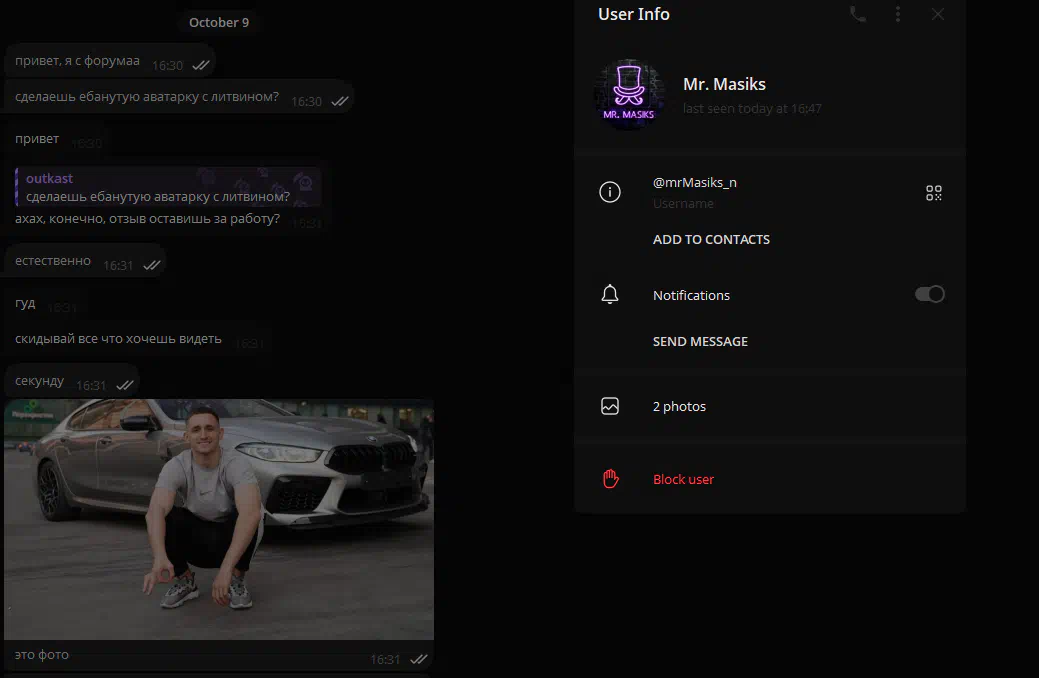Screen dimensions: 1039x678
Task: Click the red hand block icon
Action: [610, 479]
